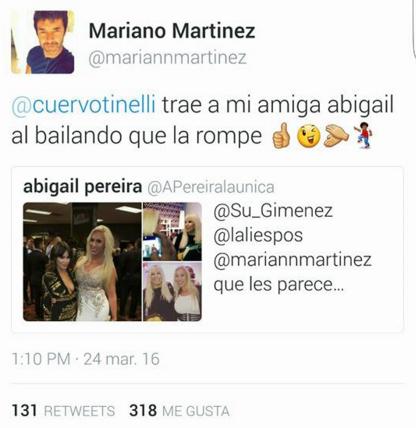Open @mariannmartinez mention in the quoted tweet
The height and width of the screenshot is (428, 416).
tap(292, 260)
